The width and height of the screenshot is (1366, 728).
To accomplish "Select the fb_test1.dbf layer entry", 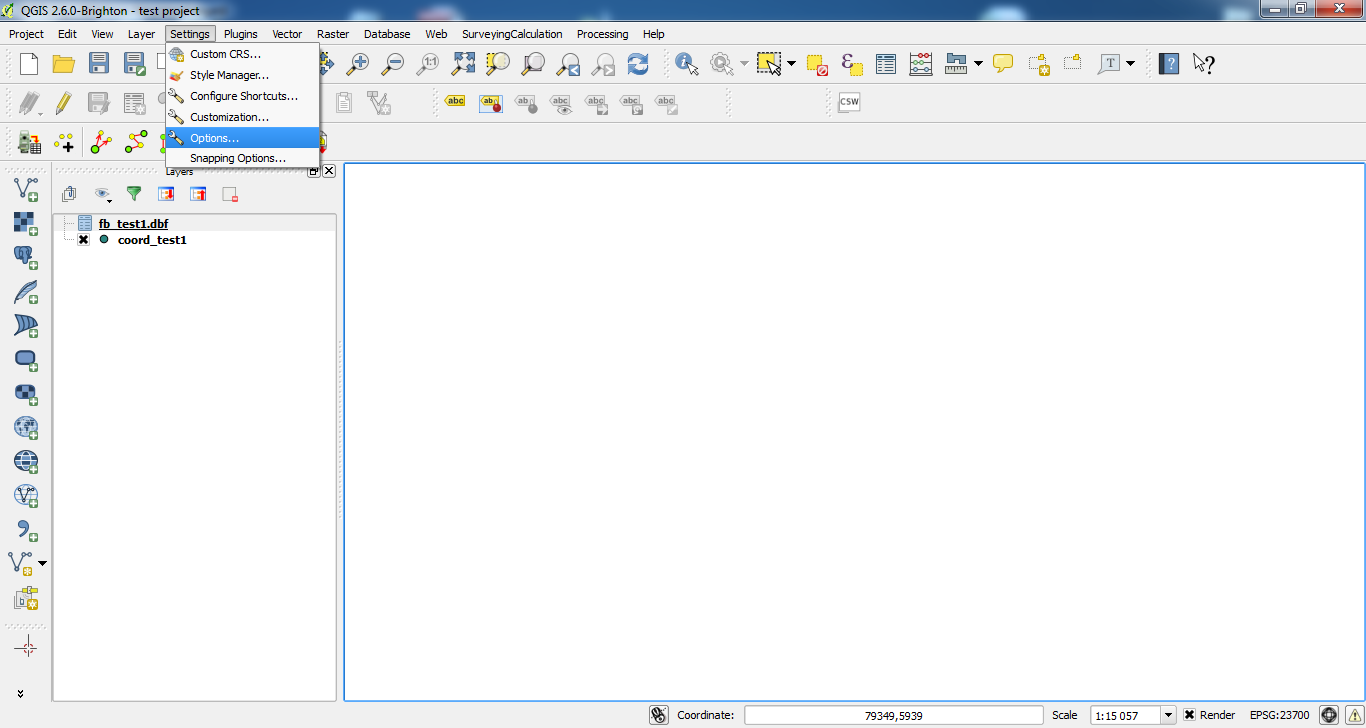I will [133, 224].
